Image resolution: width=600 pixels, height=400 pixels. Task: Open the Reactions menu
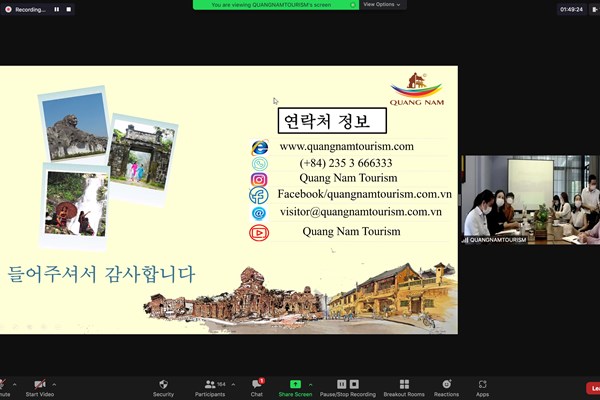tap(446, 388)
